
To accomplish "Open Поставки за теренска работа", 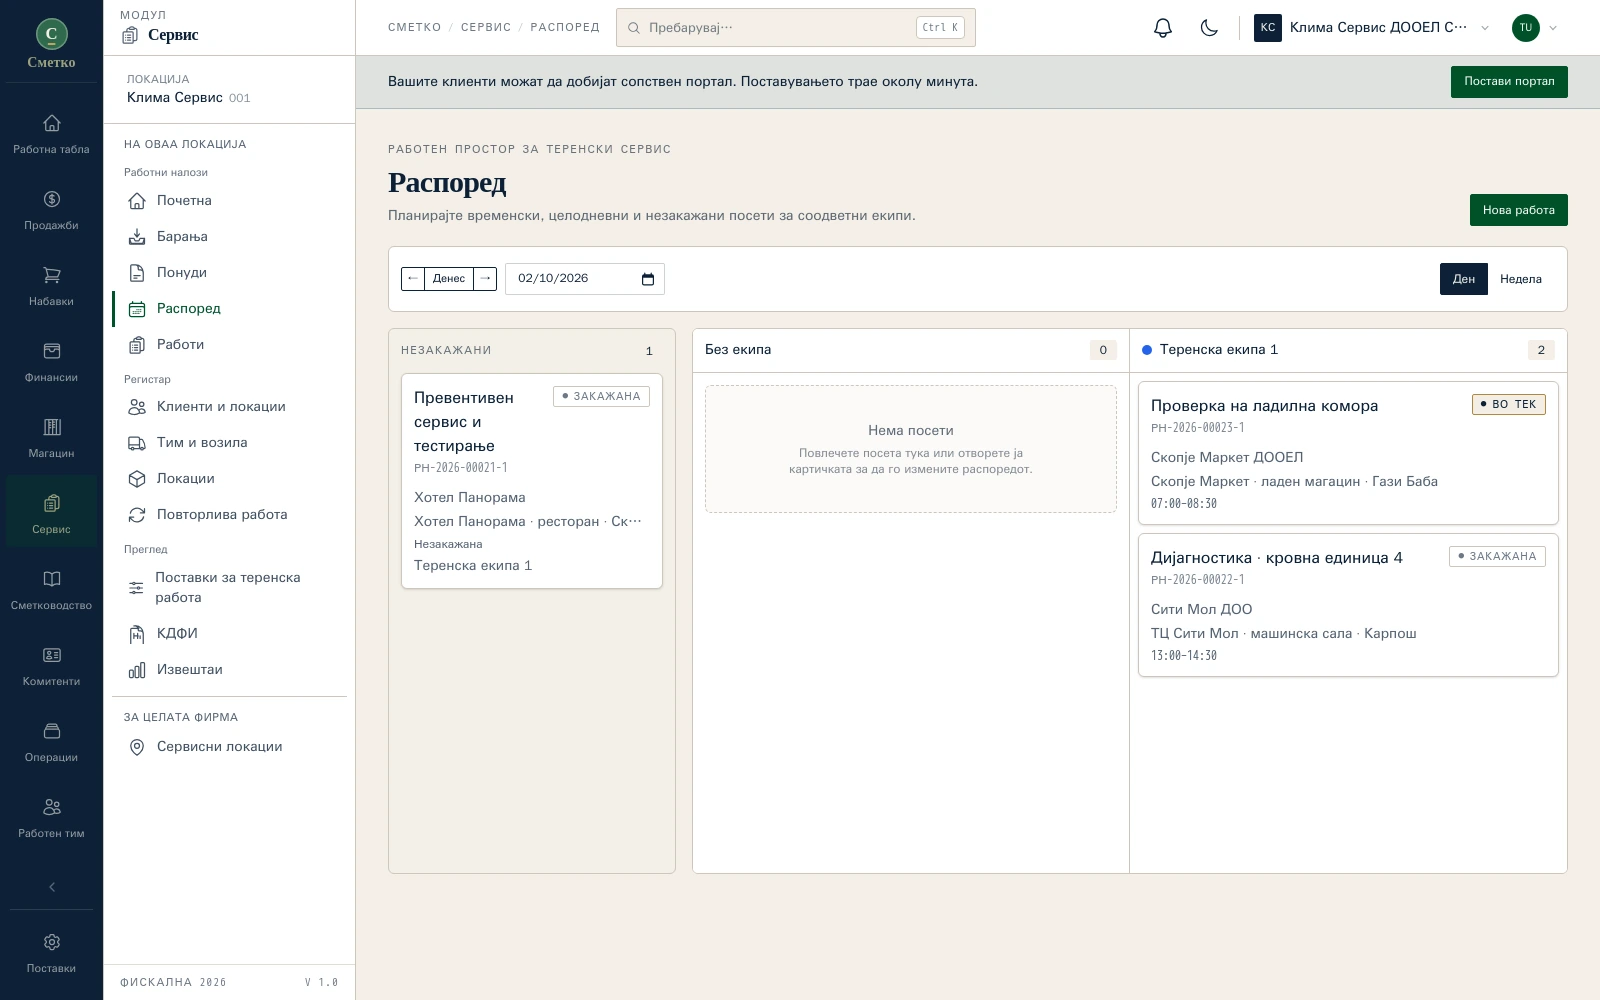I will 229,588.
